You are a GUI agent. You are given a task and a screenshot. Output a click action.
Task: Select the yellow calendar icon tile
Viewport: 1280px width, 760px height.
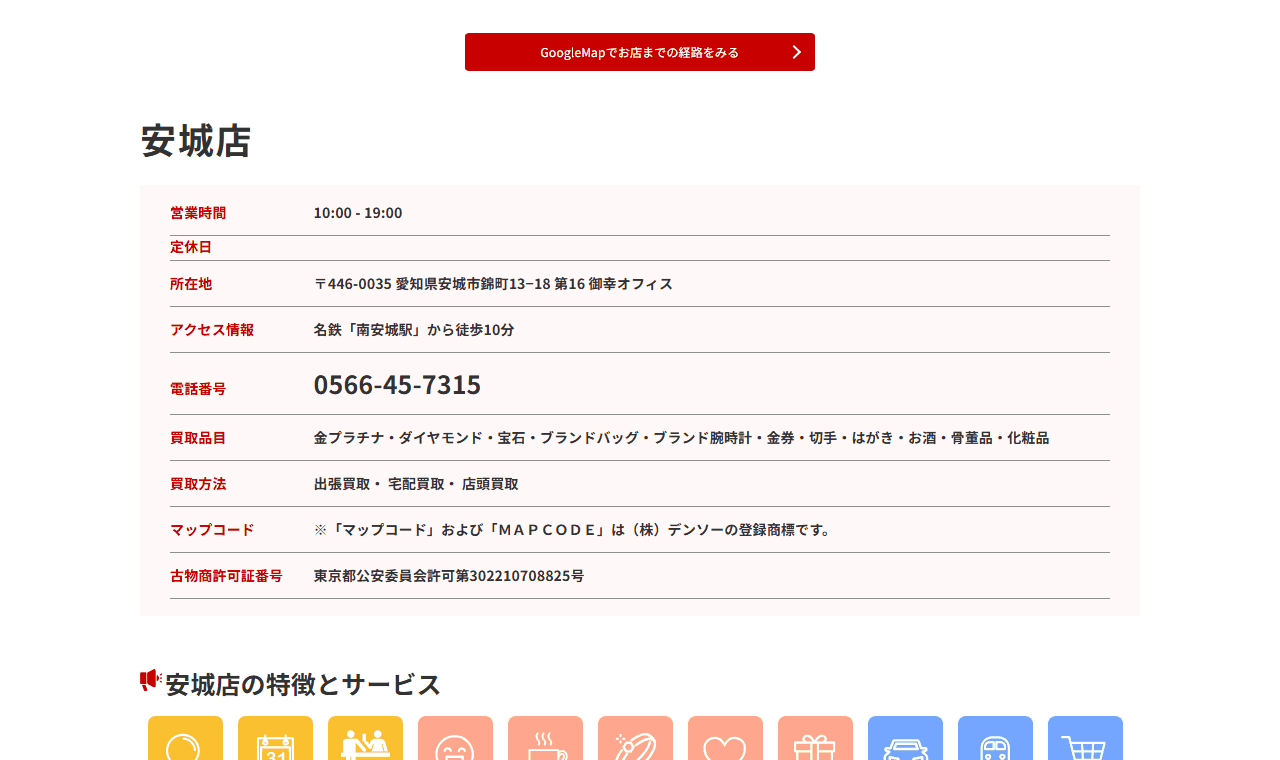[x=275, y=738]
